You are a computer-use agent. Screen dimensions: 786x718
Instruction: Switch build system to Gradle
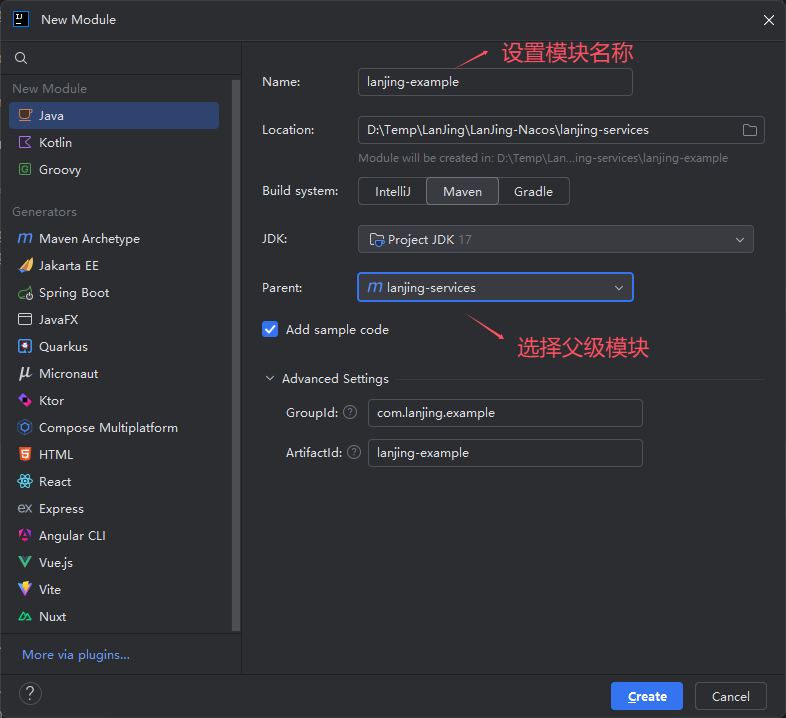(x=533, y=192)
